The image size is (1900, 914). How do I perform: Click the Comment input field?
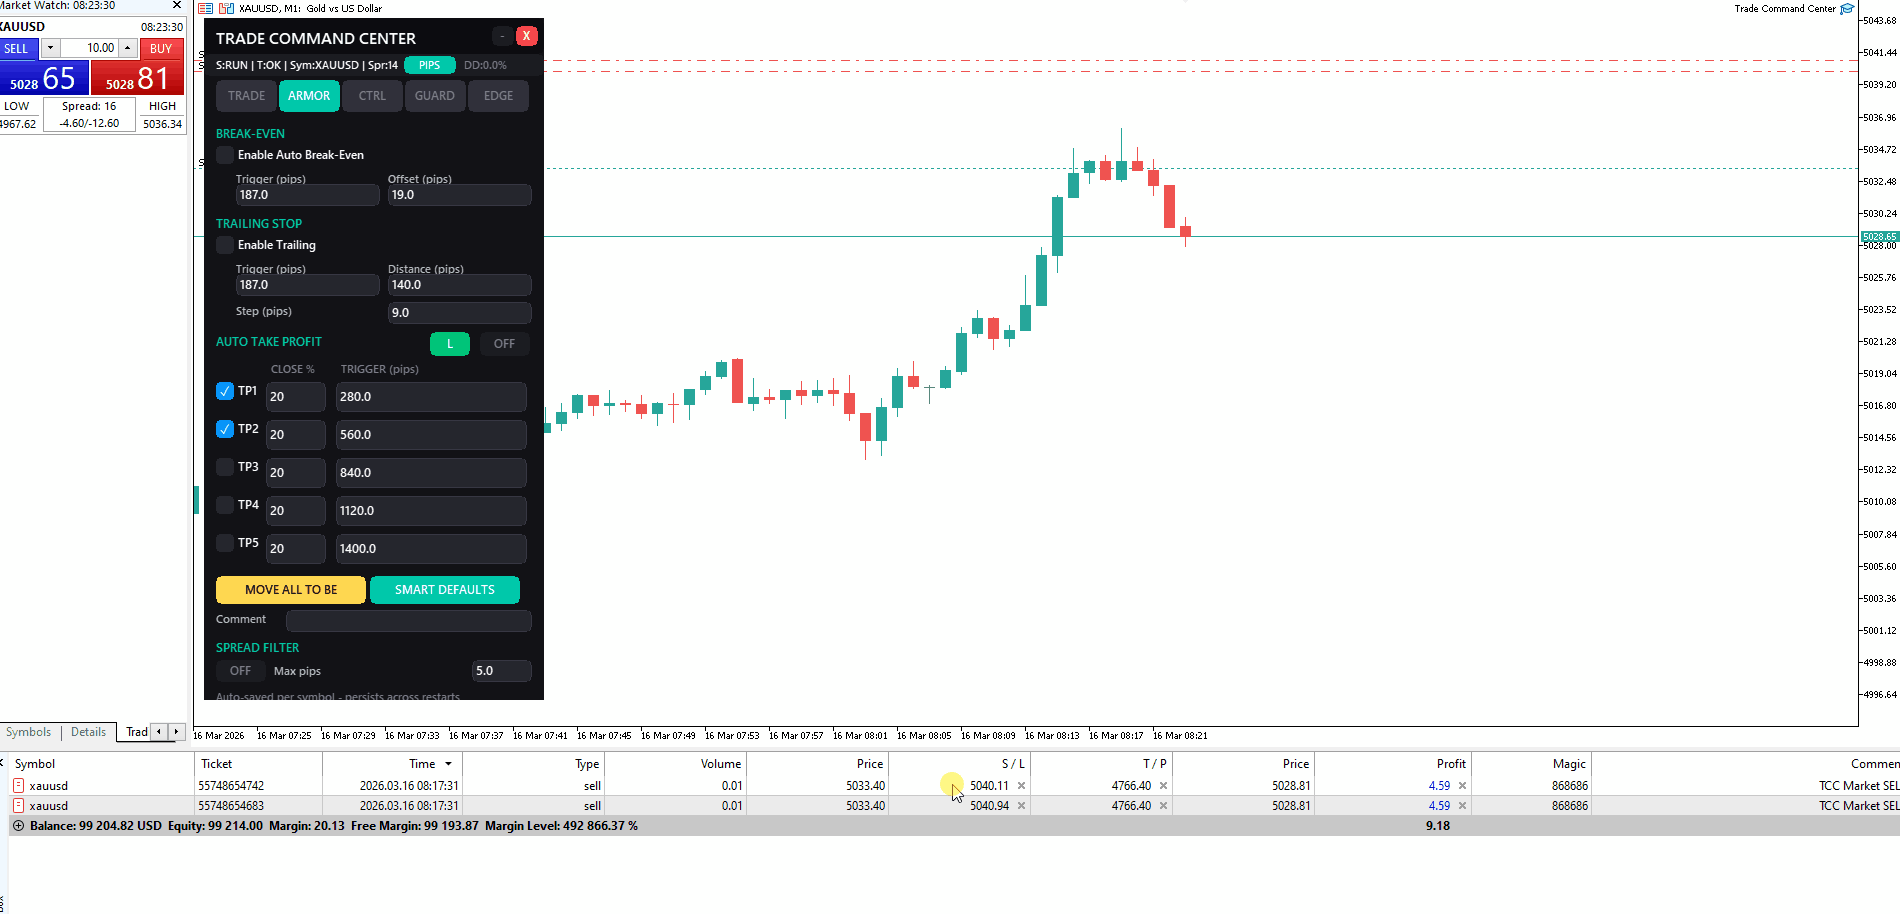[408, 620]
